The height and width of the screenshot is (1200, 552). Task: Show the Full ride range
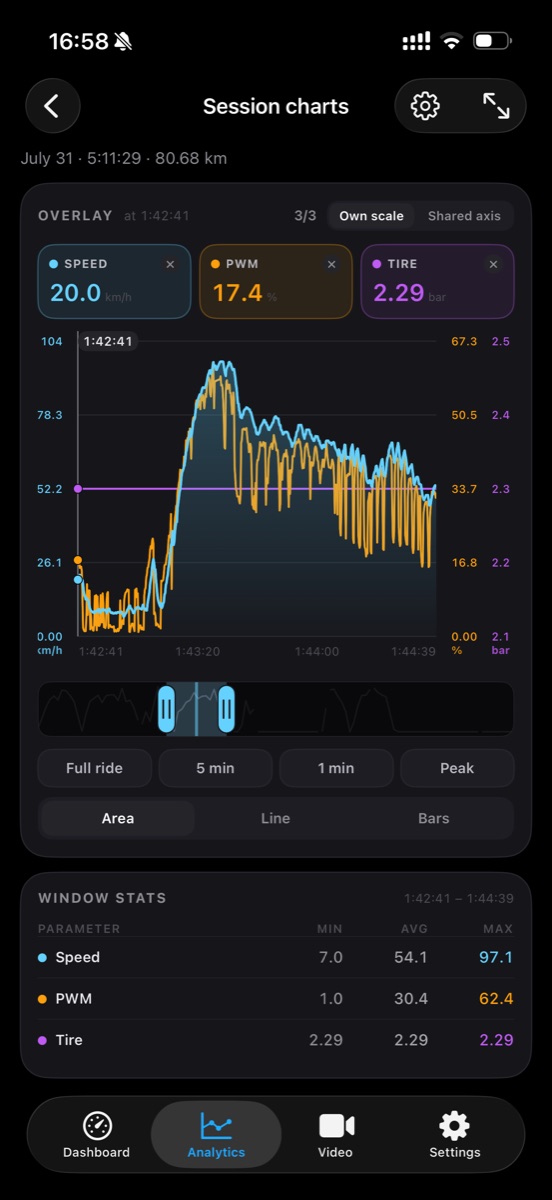[94, 768]
